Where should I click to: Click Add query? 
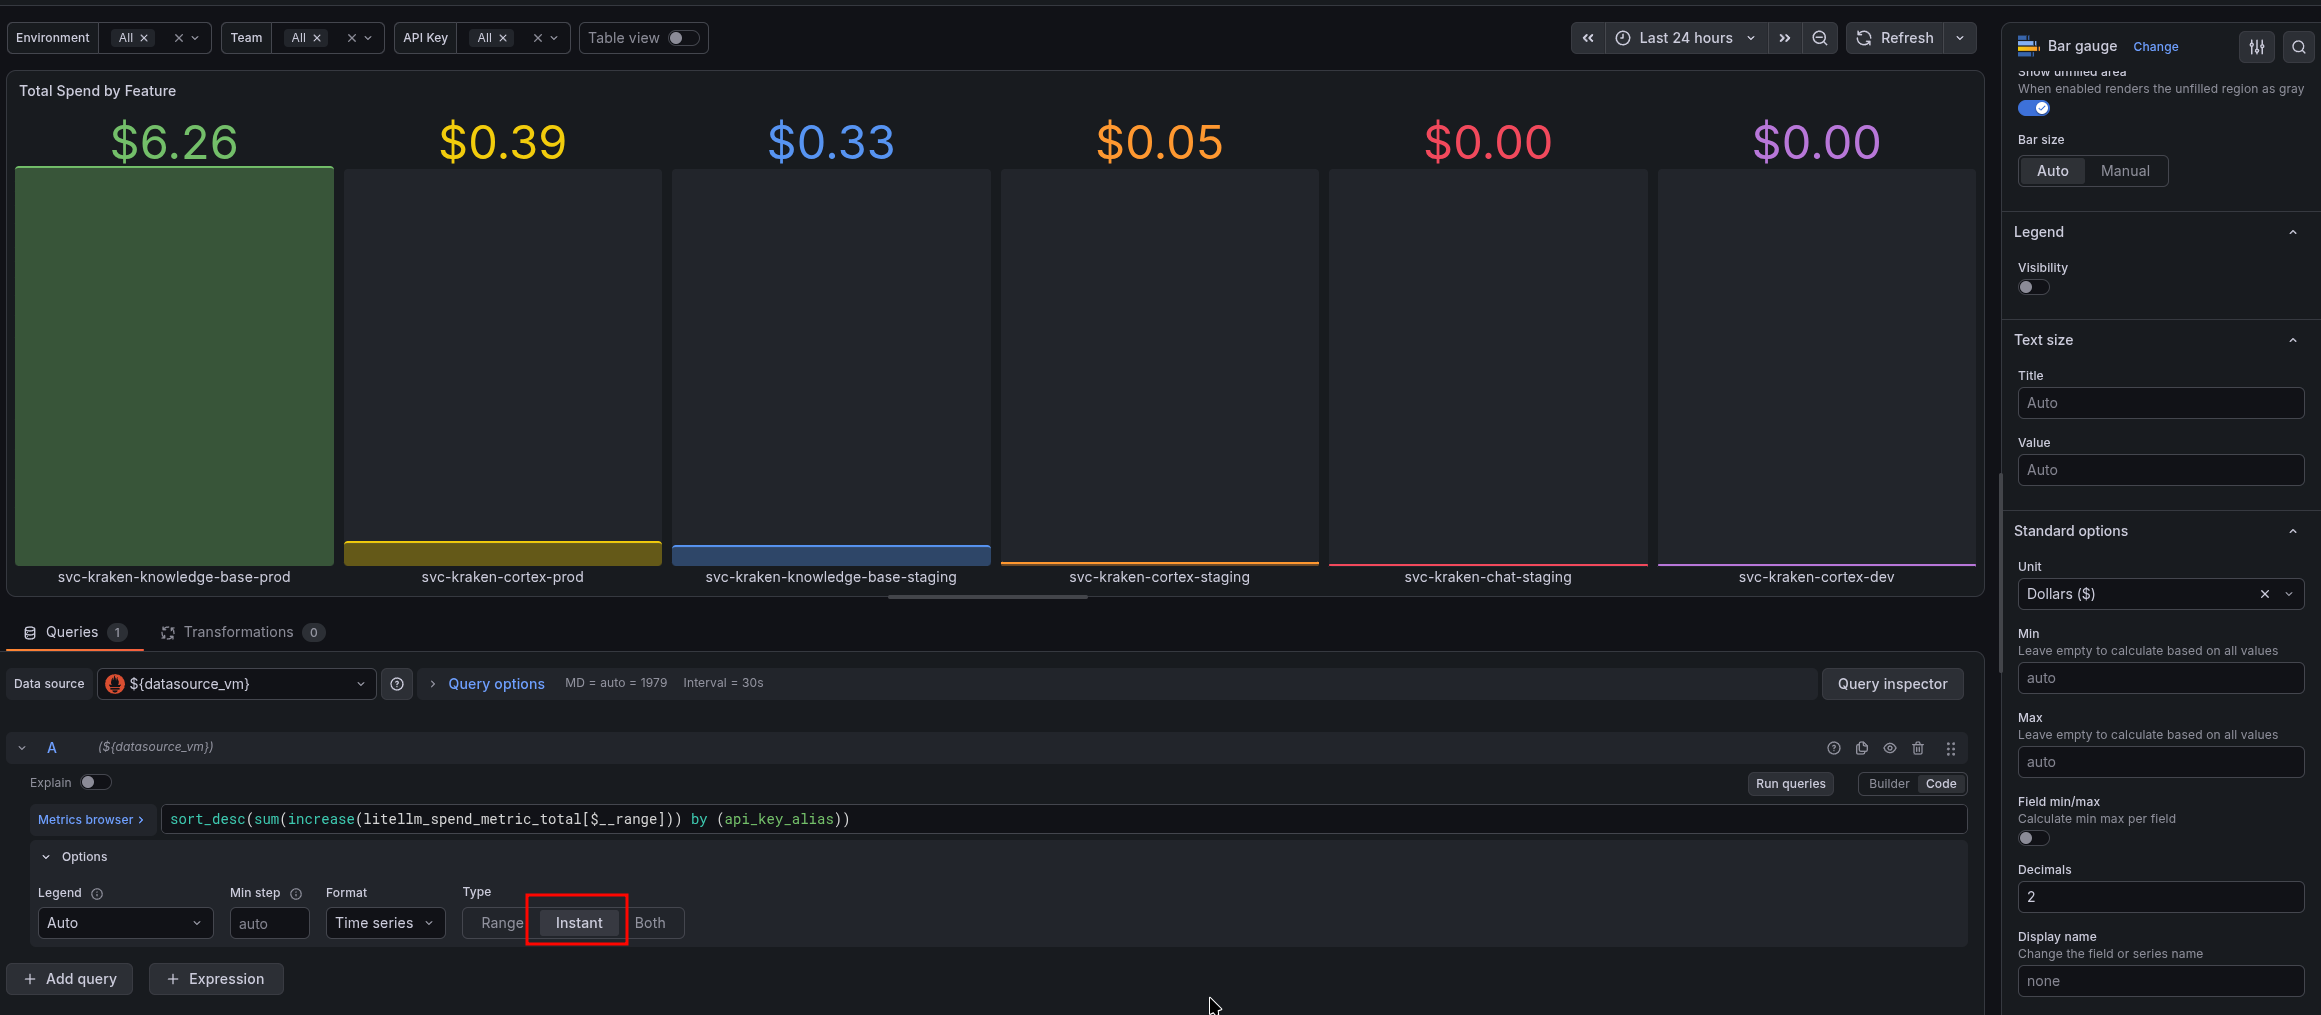tap(70, 979)
